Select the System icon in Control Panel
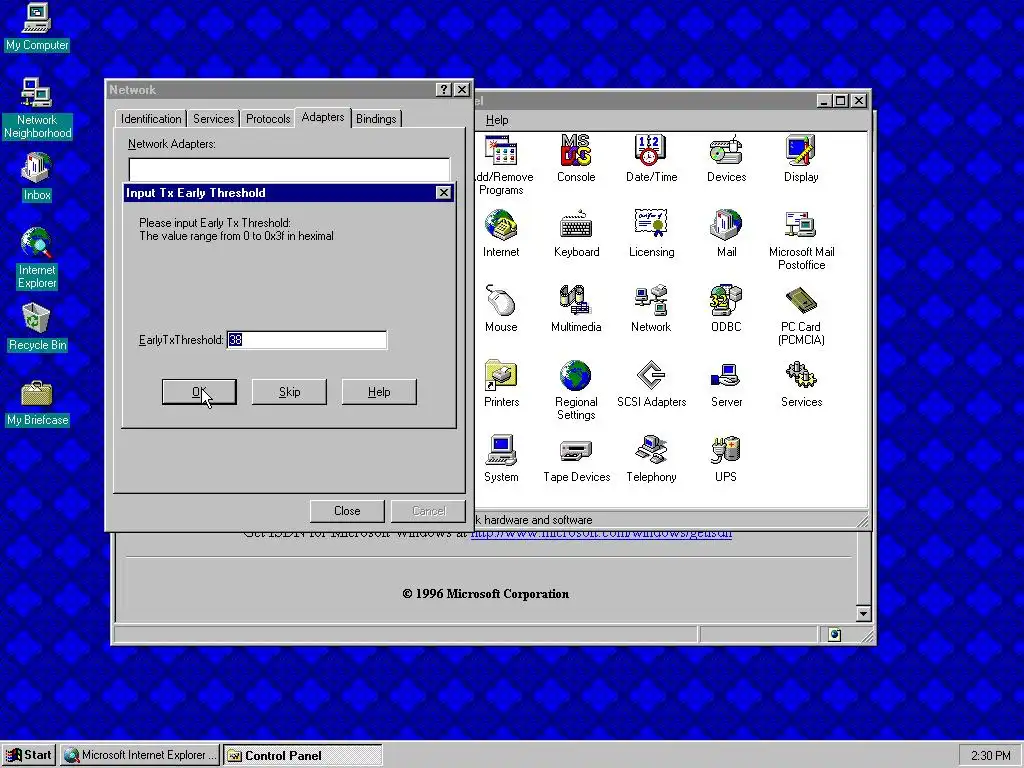The height and width of the screenshot is (768, 1024). click(501, 458)
